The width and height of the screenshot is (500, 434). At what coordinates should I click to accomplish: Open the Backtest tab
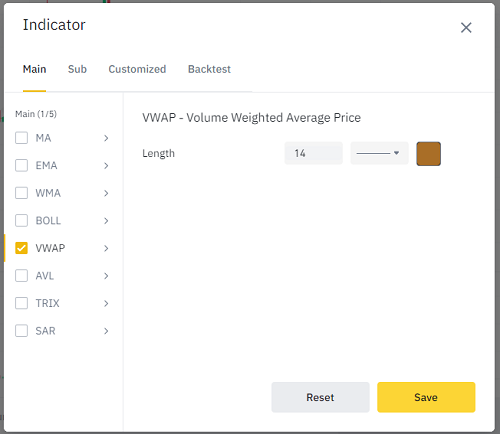pos(209,69)
